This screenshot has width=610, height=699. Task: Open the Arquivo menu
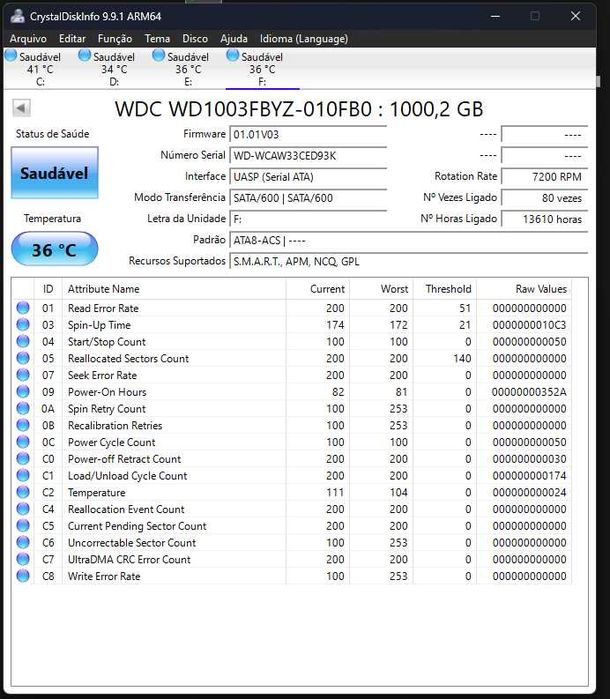(28, 39)
